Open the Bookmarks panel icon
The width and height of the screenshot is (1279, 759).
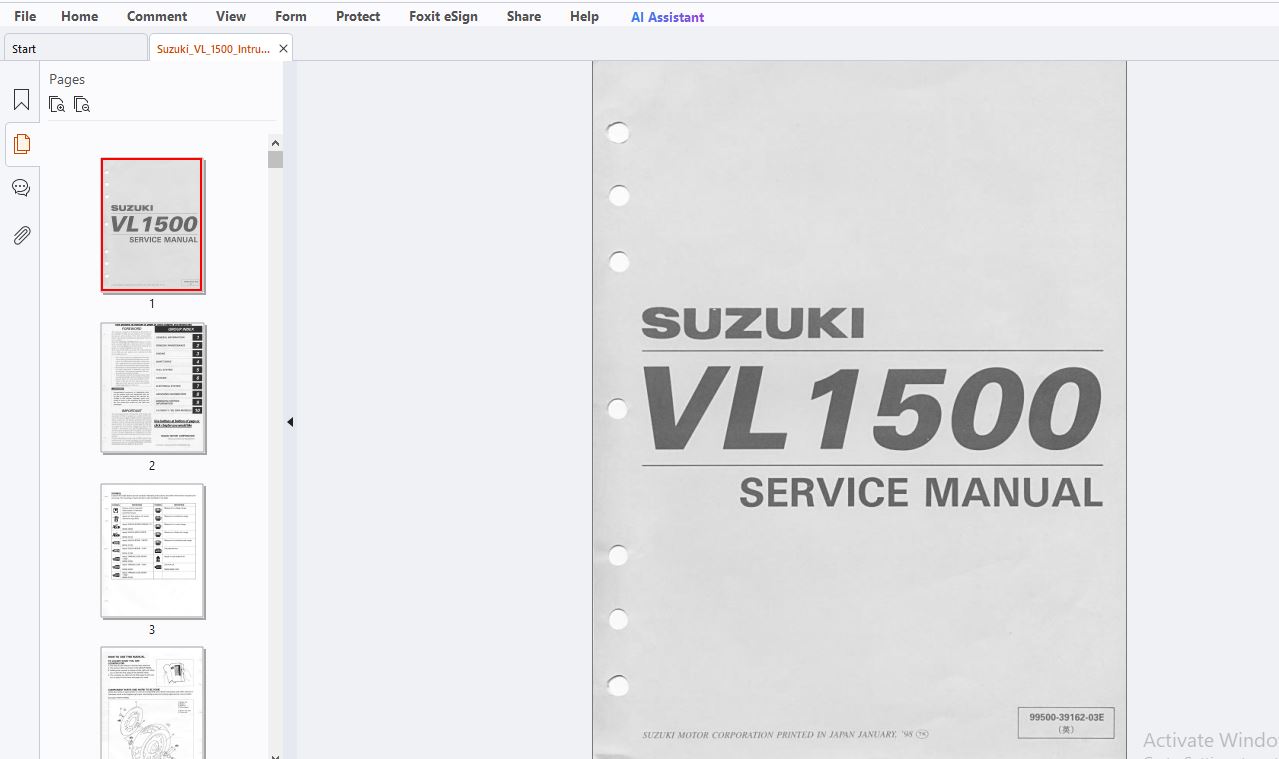coord(21,100)
